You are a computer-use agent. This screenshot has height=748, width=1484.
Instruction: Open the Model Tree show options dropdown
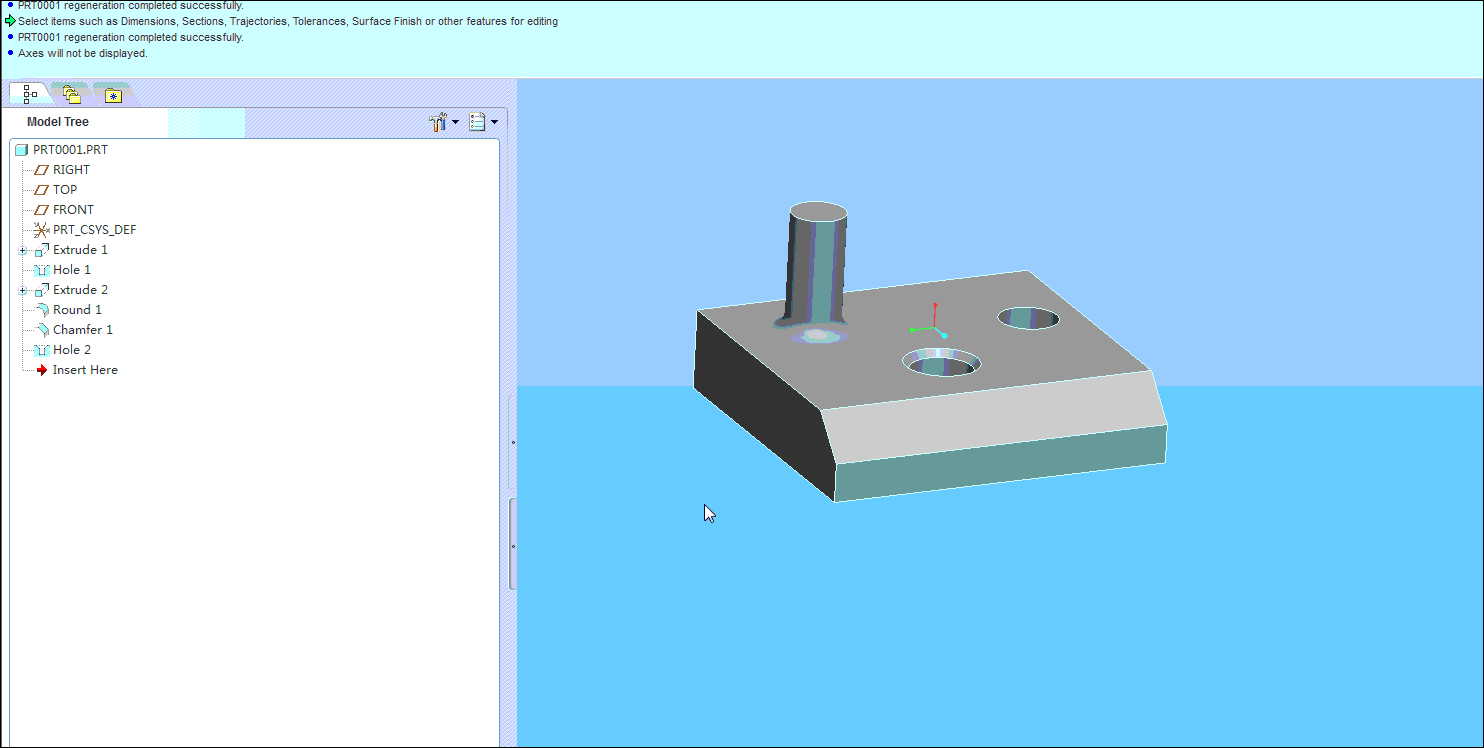click(x=483, y=122)
